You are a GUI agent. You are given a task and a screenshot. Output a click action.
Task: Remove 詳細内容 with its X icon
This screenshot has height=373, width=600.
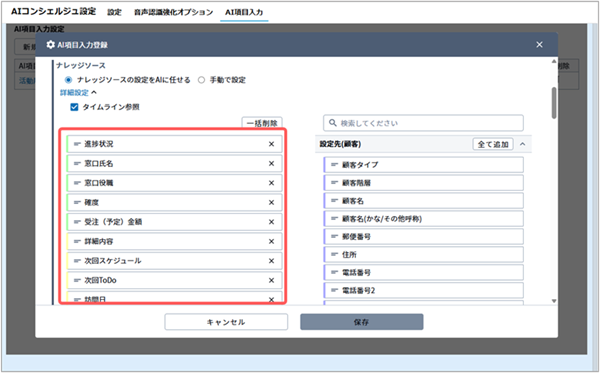coord(271,241)
